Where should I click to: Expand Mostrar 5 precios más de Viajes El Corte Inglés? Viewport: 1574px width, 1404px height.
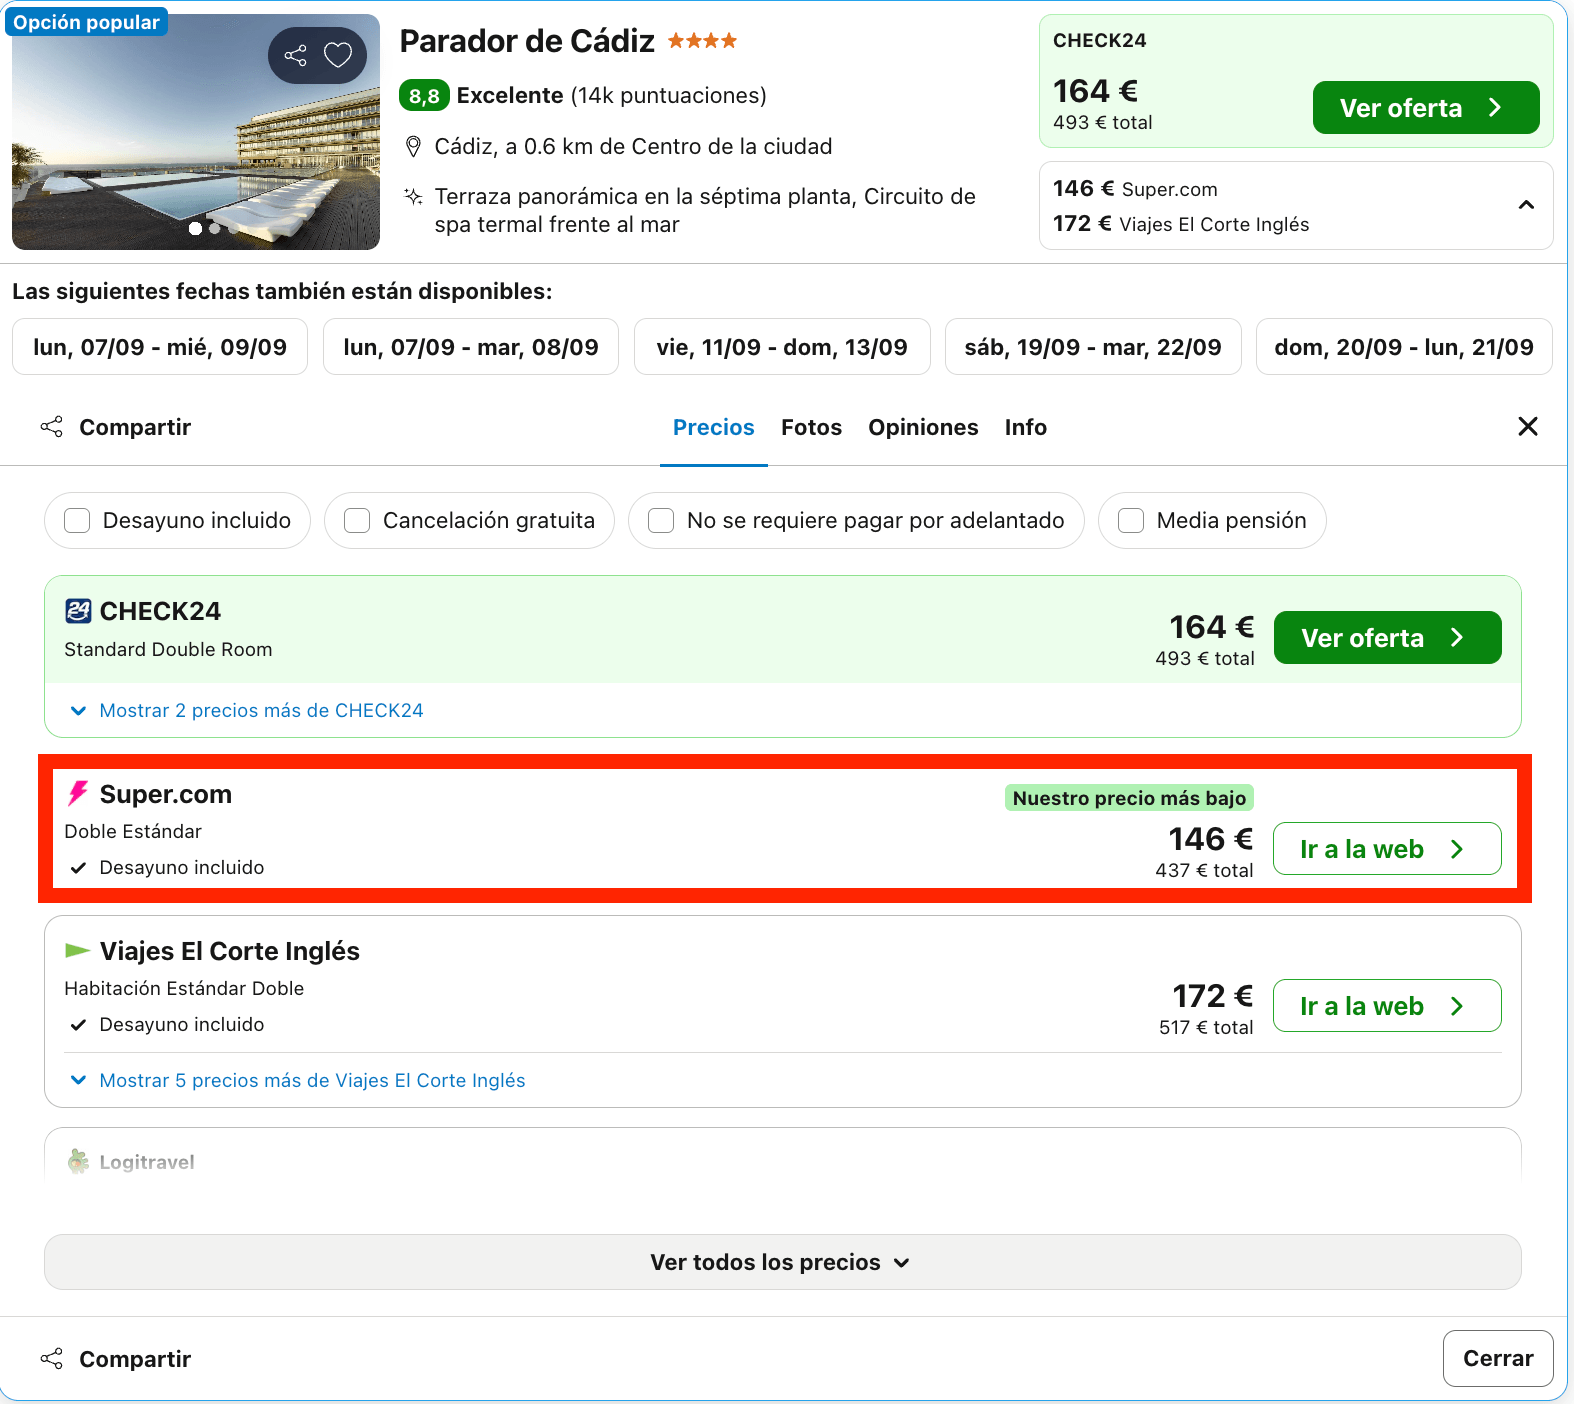pyautogui.click(x=297, y=1081)
